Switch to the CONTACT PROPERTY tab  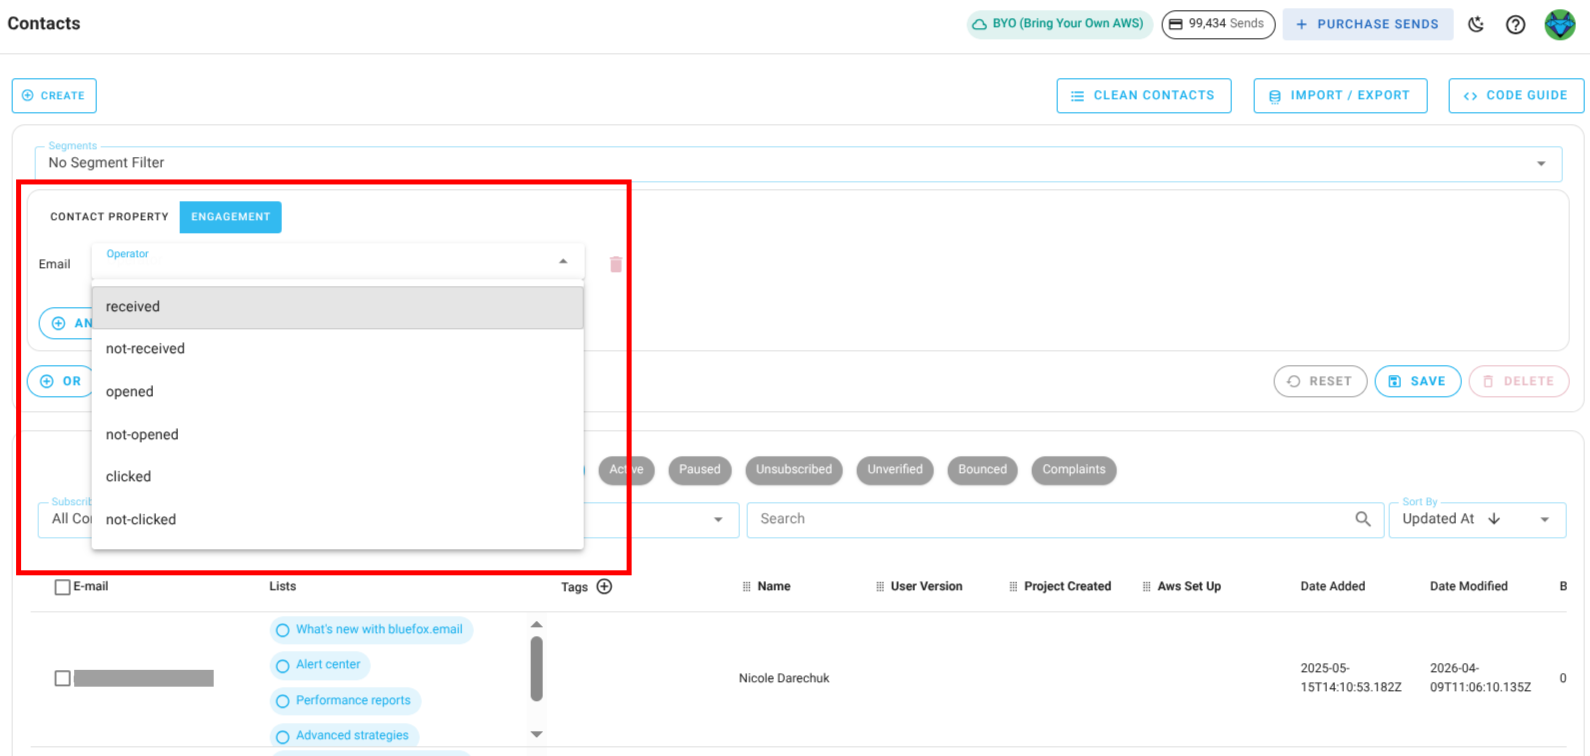click(110, 217)
